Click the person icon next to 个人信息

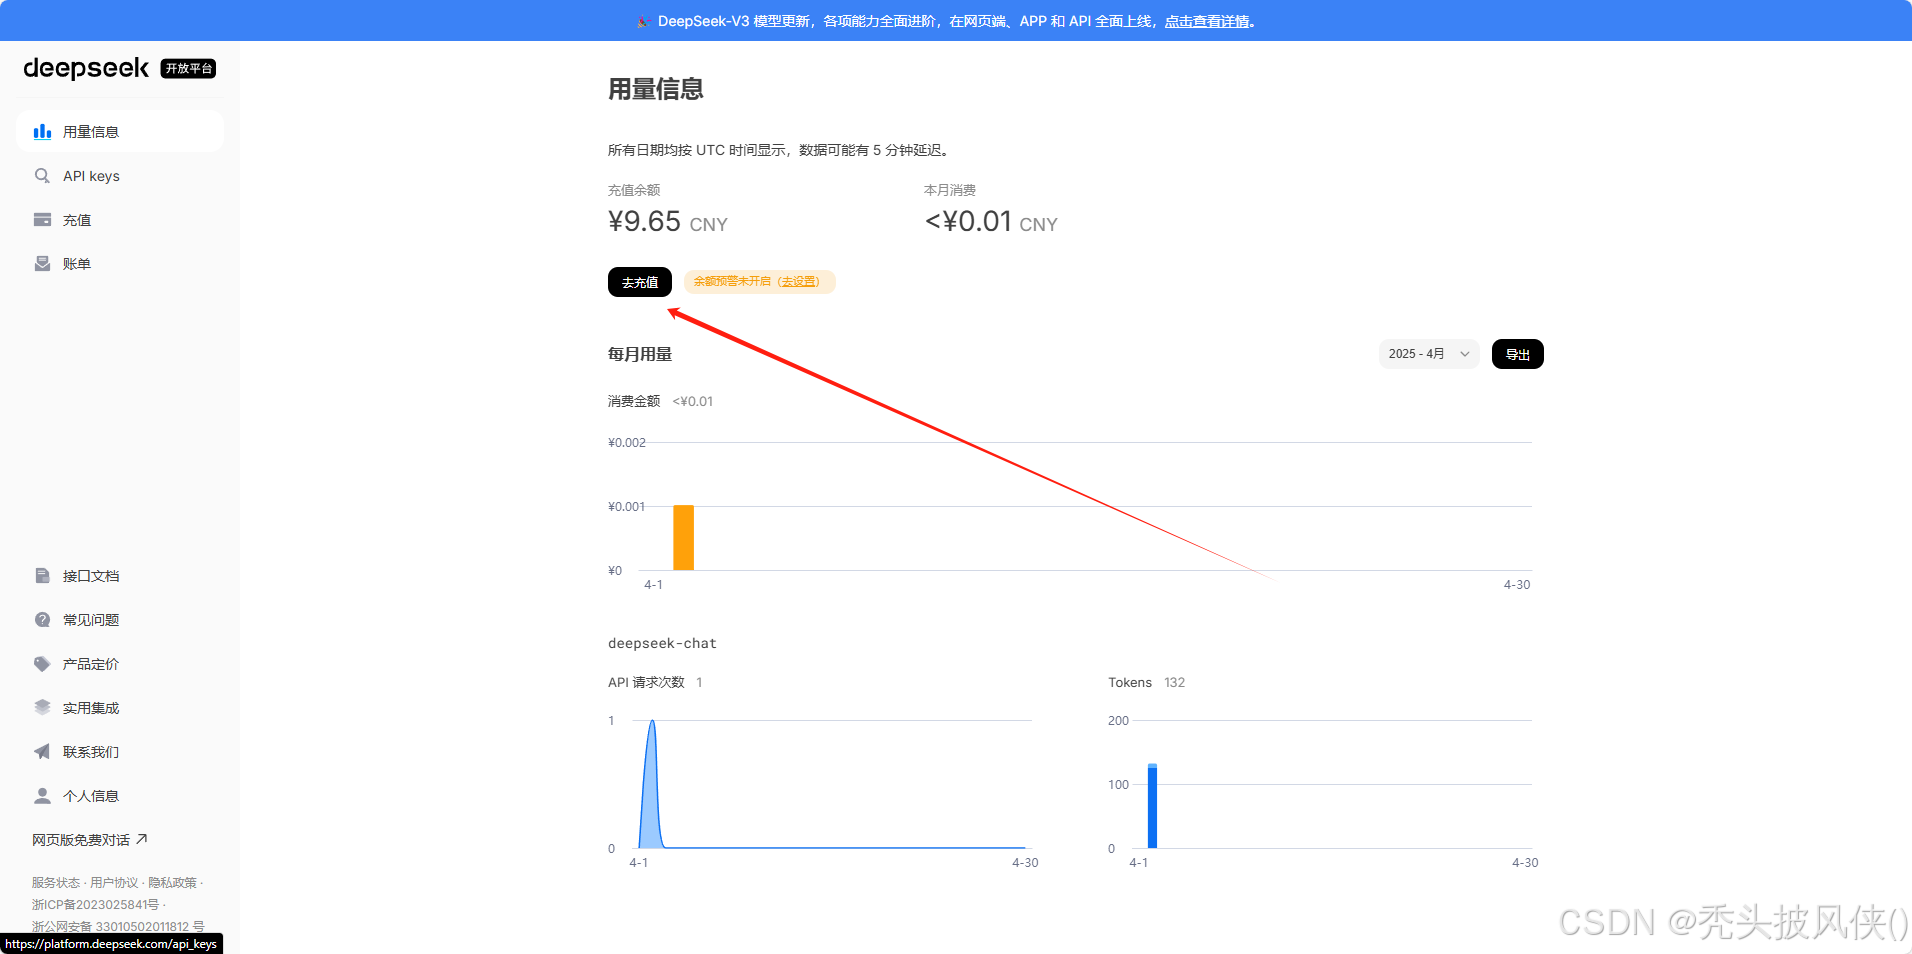42,796
